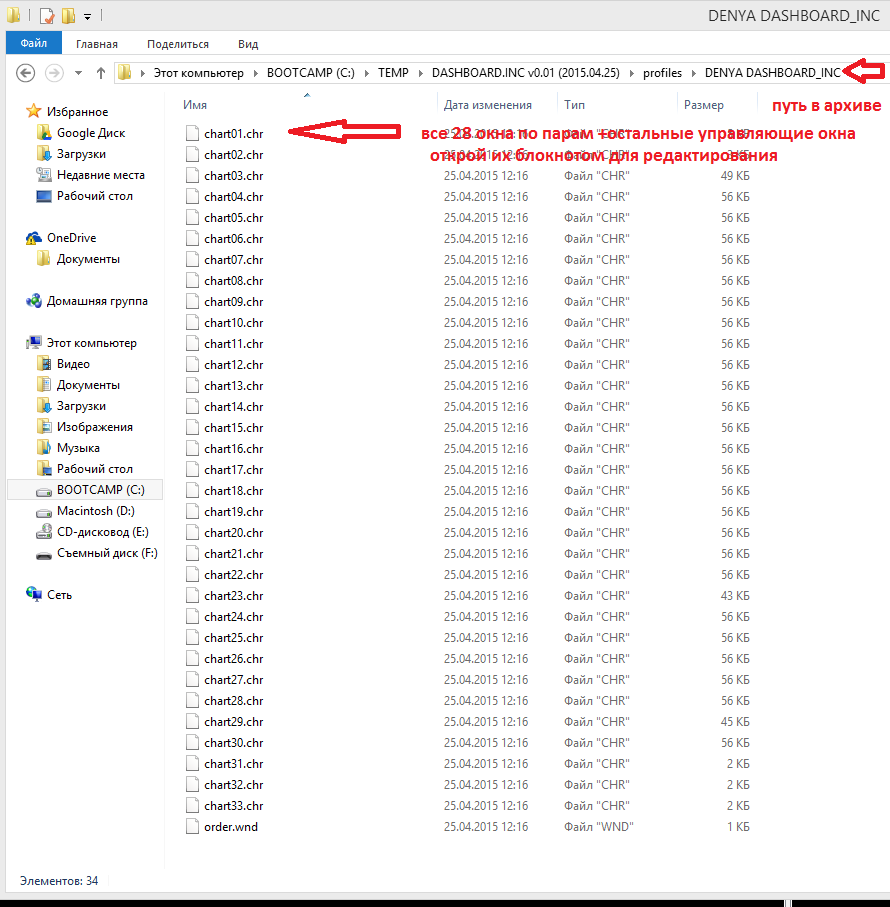Select Избранное in navigation pane
Screen dimensions: 890x907
(77, 112)
